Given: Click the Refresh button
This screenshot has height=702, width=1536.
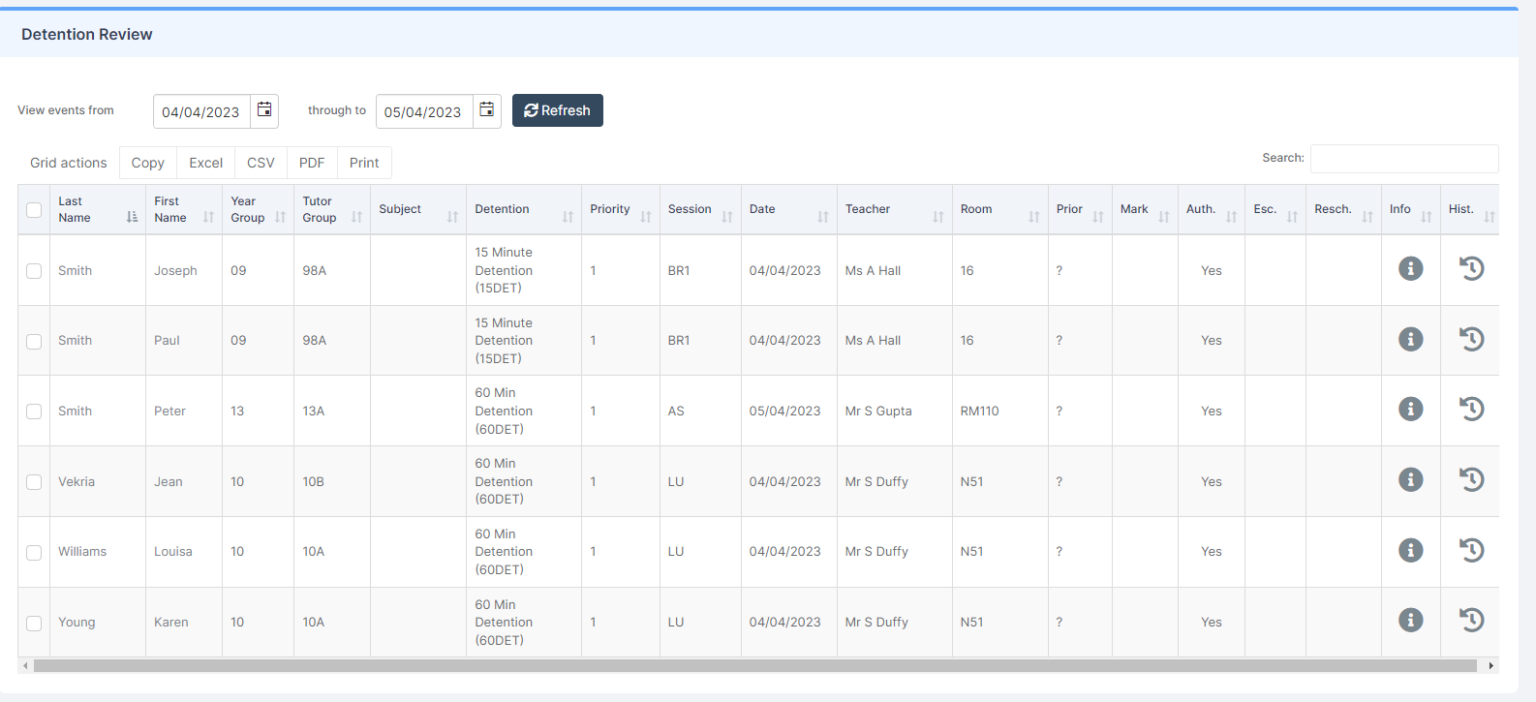Looking at the screenshot, I should point(557,111).
